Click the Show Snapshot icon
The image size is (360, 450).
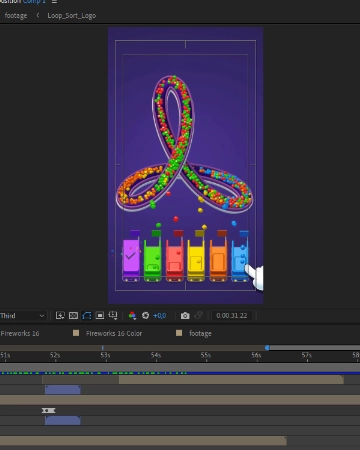(x=199, y=315)
